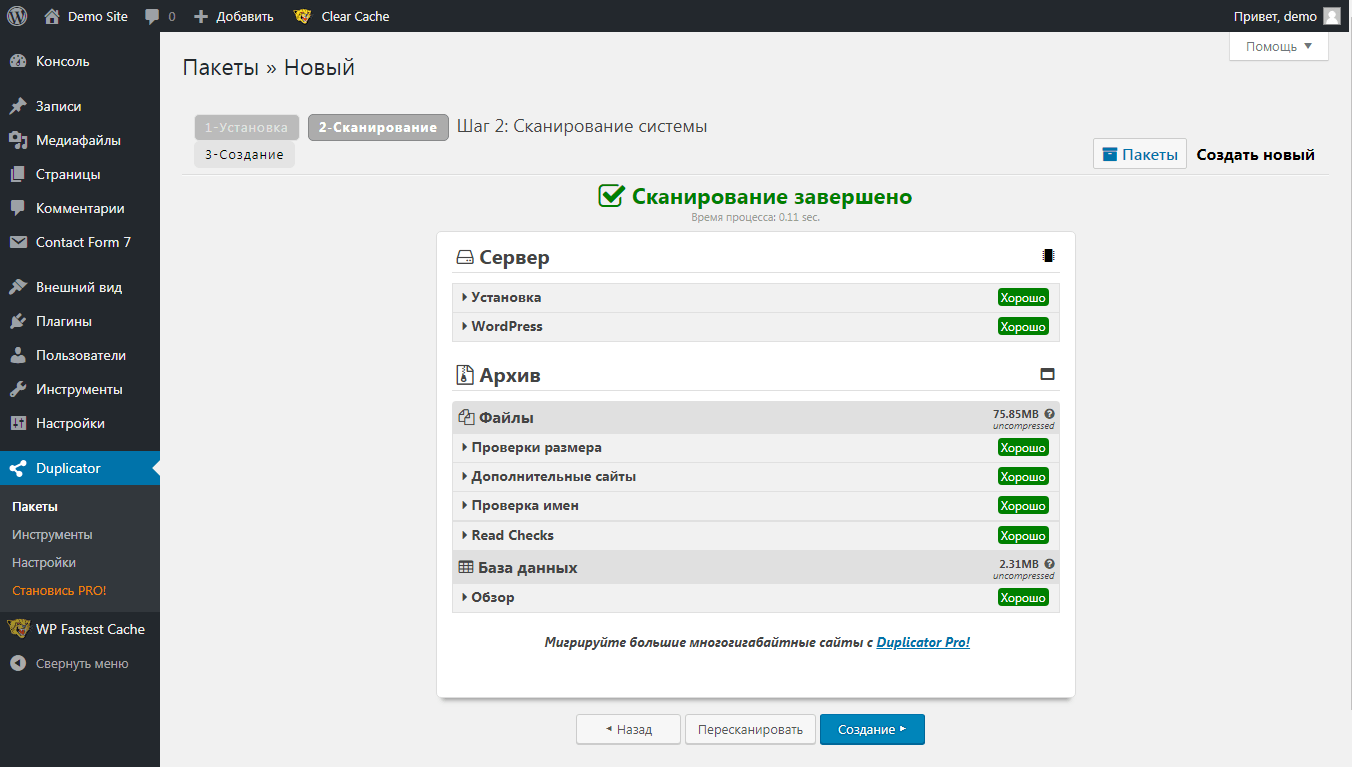Click WP Fastest Cache cheetah icon
Image resolution: width=1352 pixels, height=767 pixels.
point(18,629)
